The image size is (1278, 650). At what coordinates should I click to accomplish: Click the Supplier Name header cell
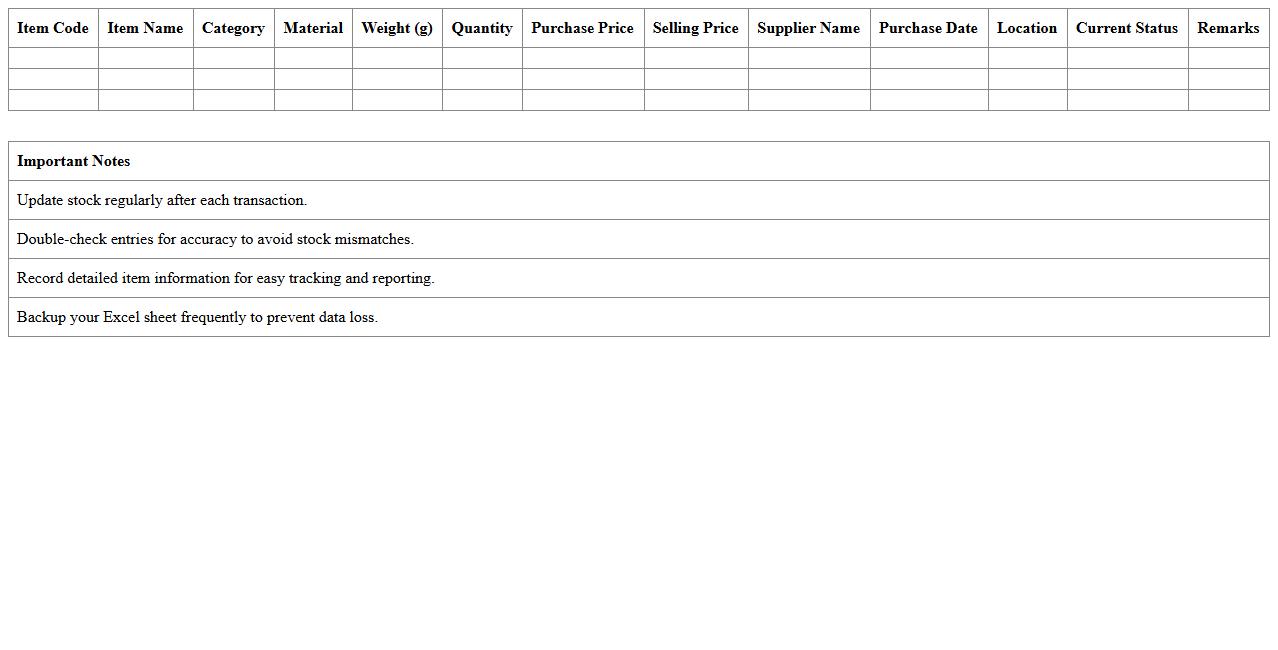pos(808,28)
